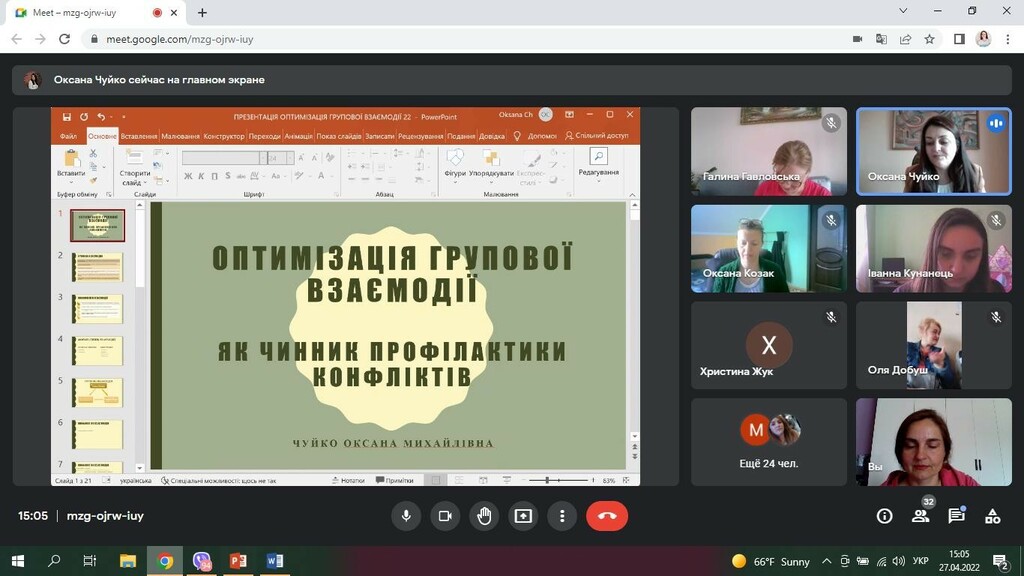Mute the microphone in Meet controls
The width and height of the screenshot is (1024, 576).
point(406,516)
